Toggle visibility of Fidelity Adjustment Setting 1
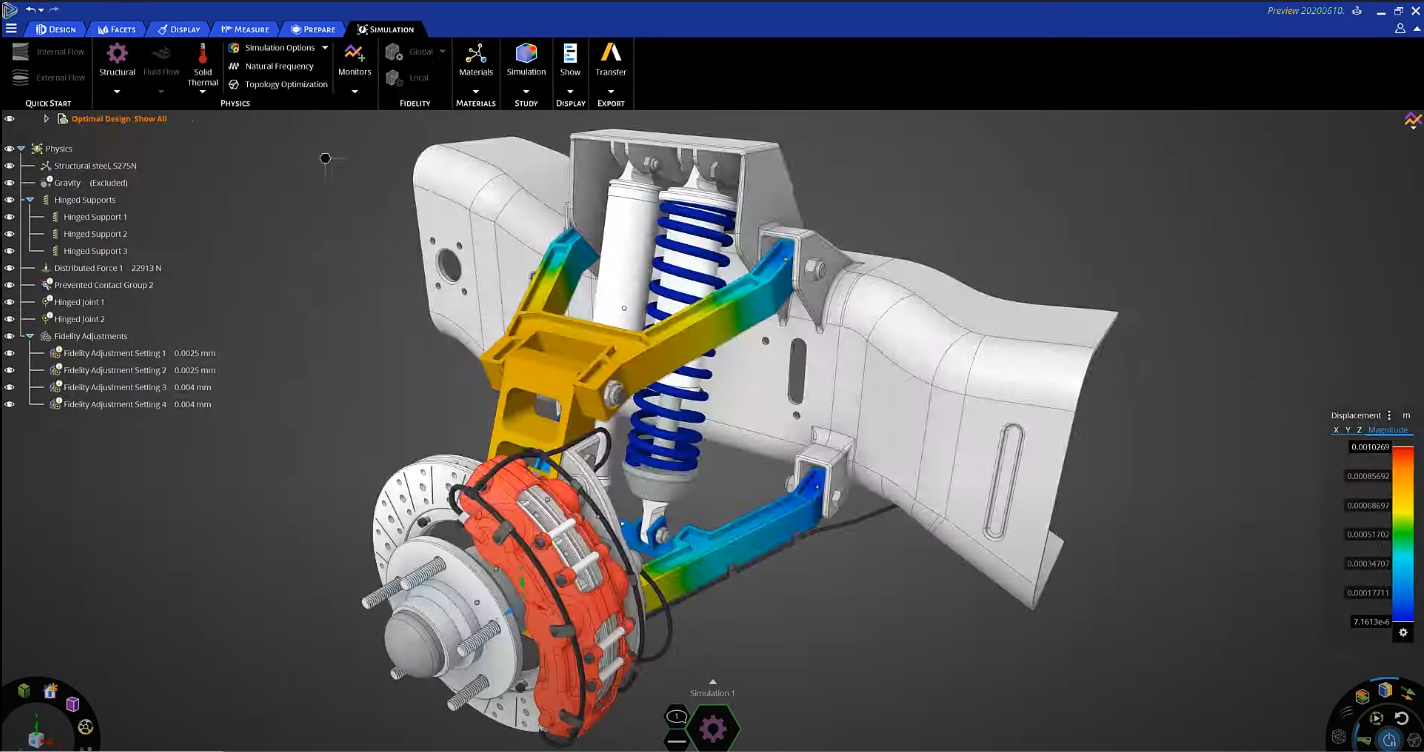Screen dimensions: 1424x752 coord(9,353)
